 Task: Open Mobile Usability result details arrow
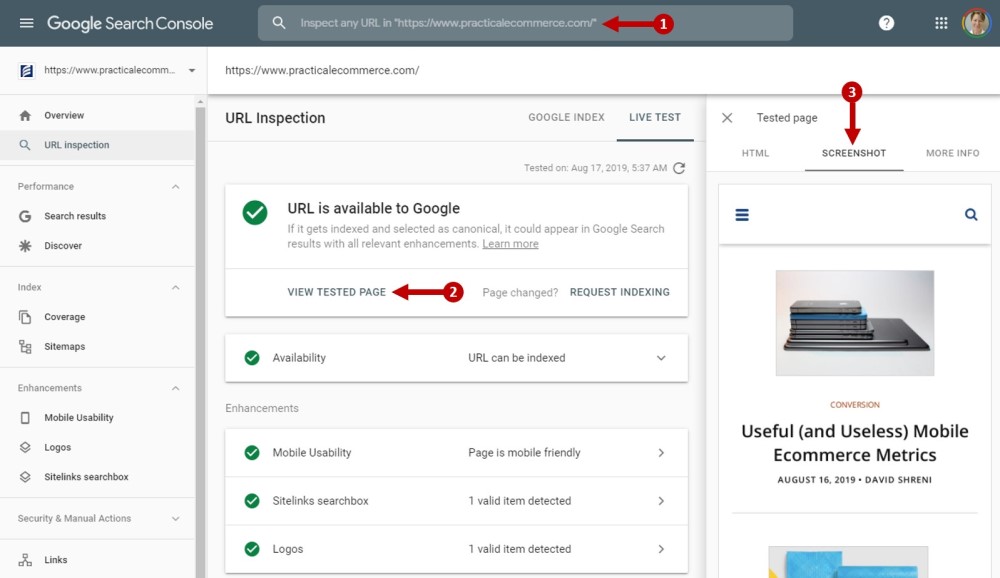[661, 452]
